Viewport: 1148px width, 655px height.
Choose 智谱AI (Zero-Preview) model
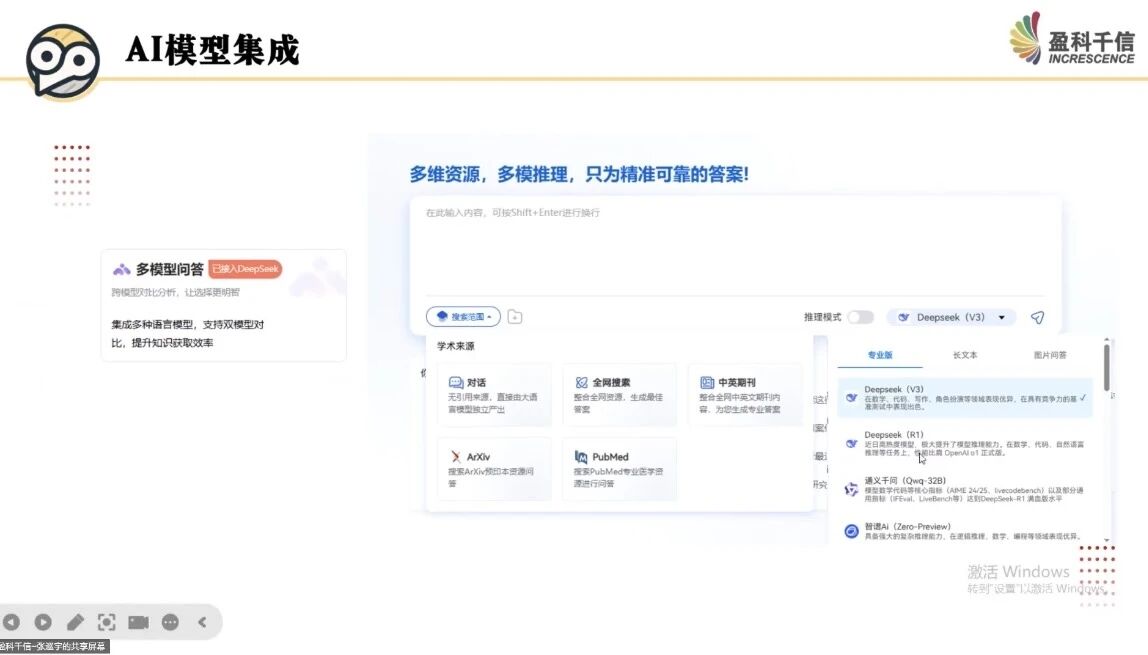pos(965,531)
